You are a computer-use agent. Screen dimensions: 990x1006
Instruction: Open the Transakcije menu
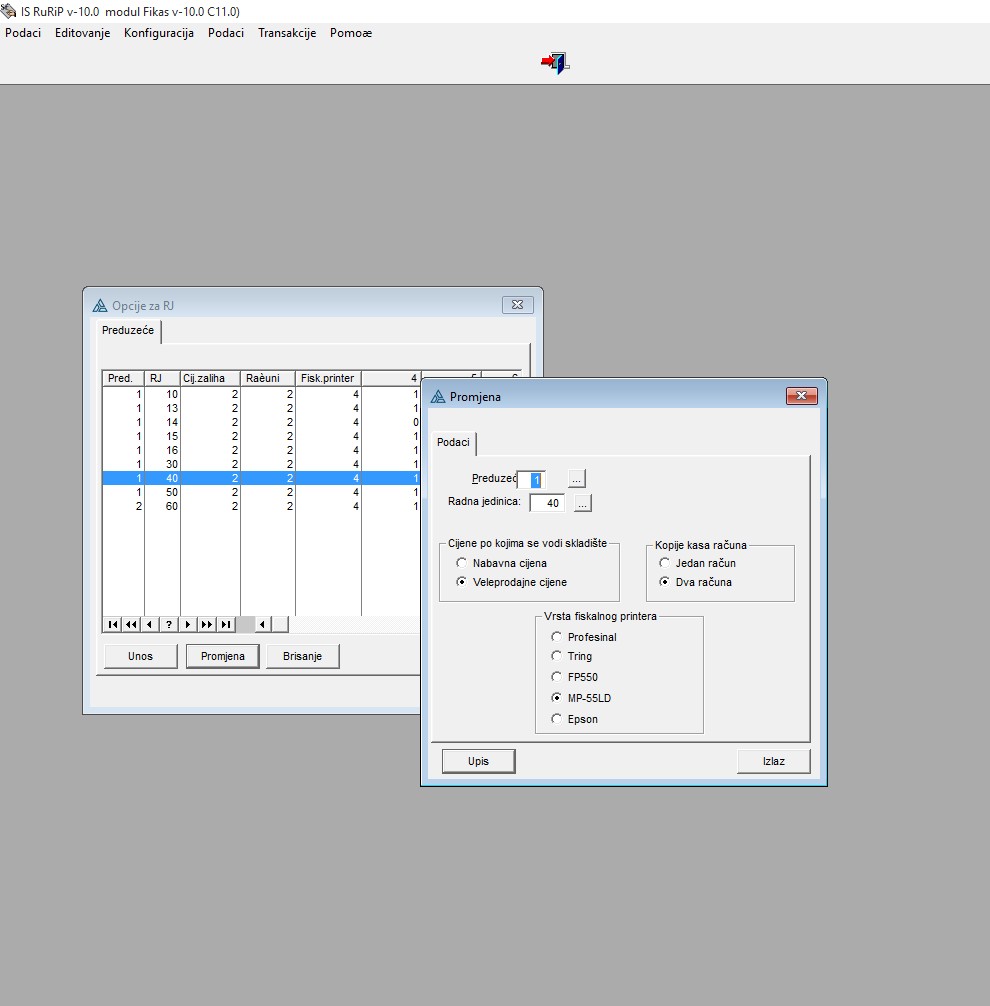click(x=286, y=33)
